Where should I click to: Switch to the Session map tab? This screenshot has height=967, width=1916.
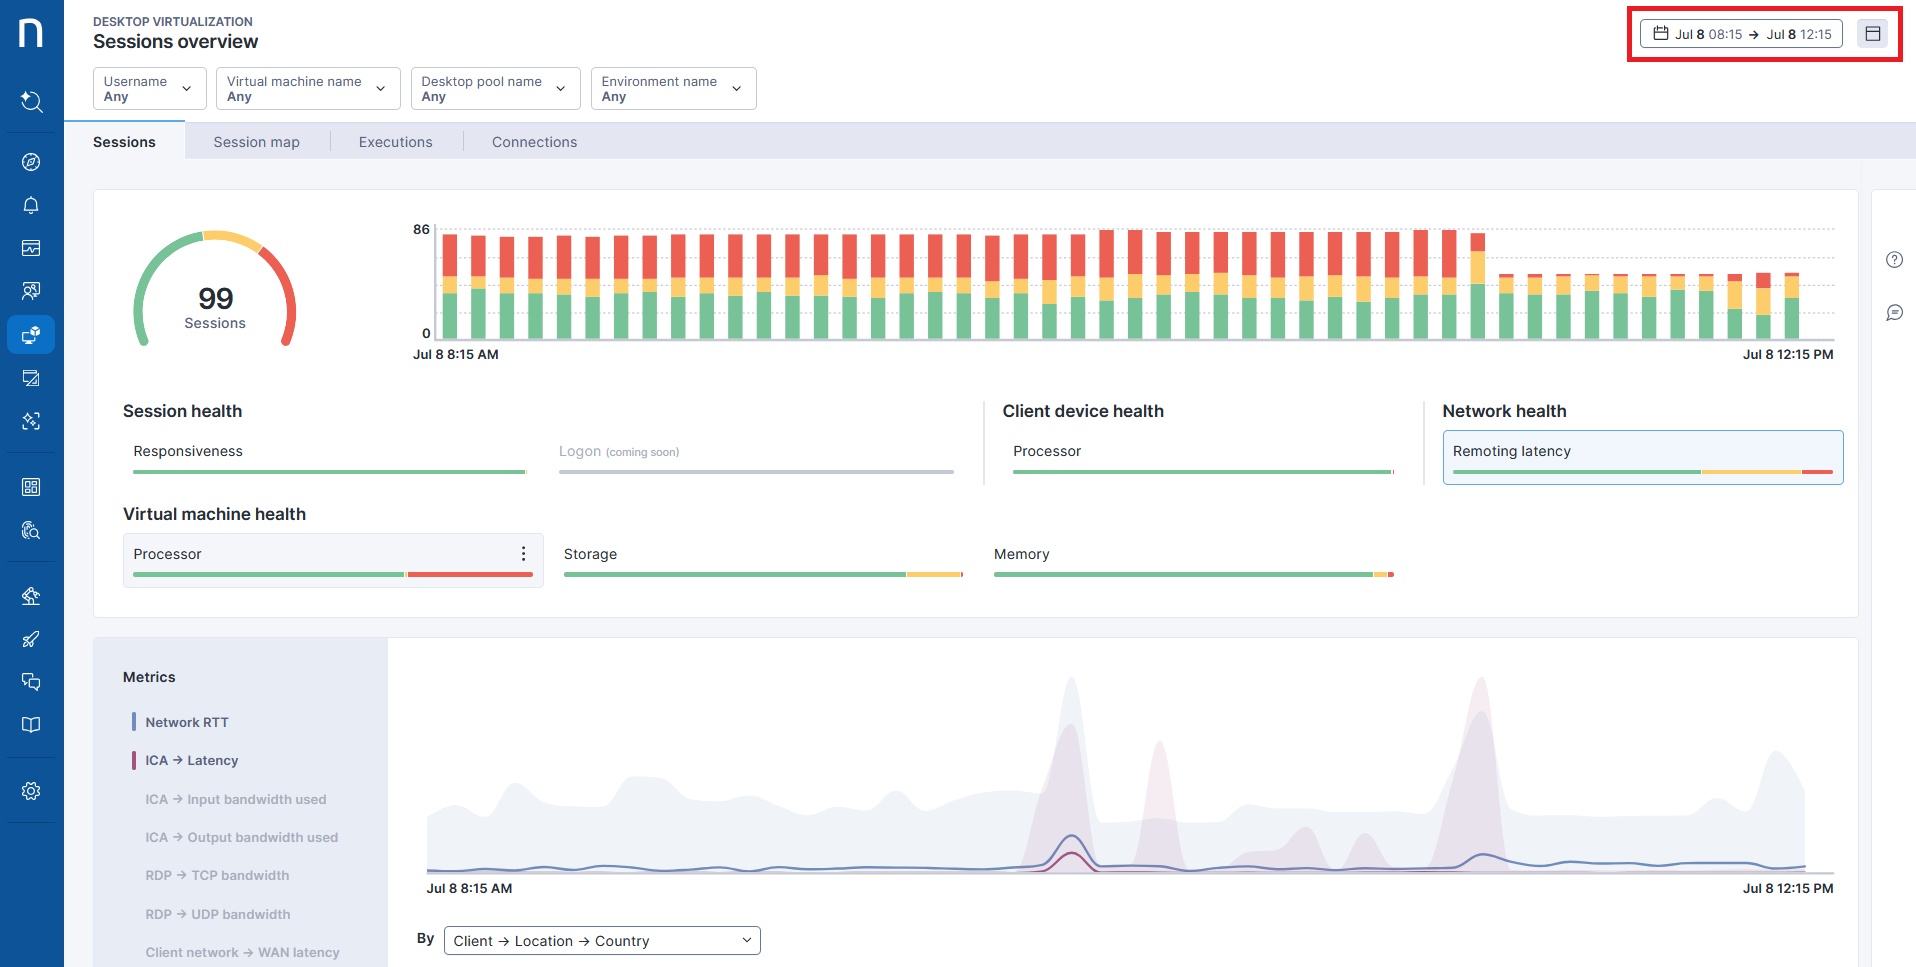coord(256,141)
